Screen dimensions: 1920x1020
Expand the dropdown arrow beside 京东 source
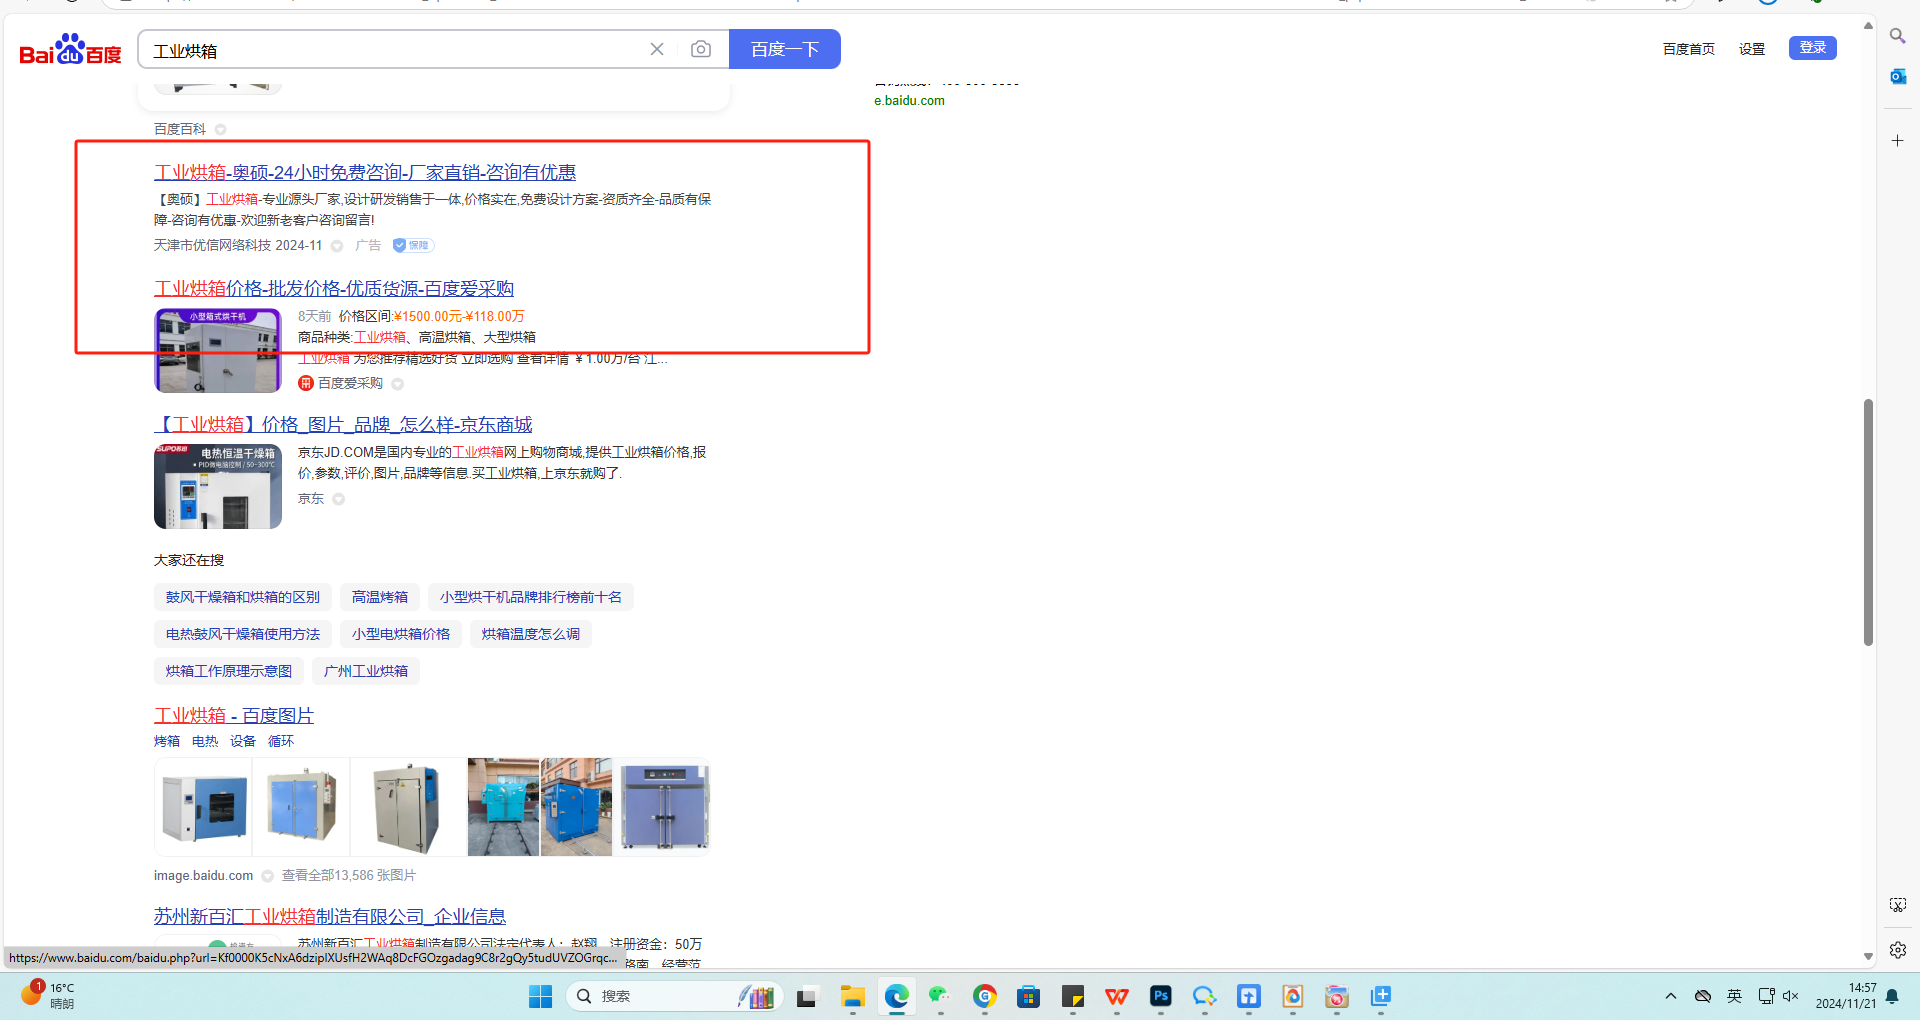coord(339,499)
